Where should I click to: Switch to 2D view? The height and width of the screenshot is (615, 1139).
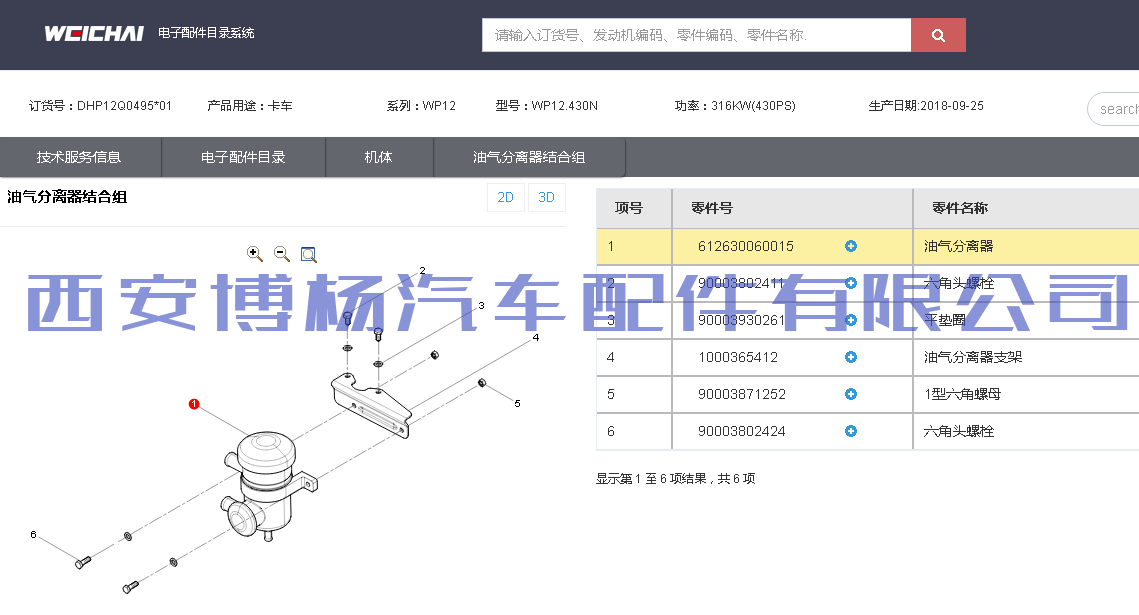tap(506, 198)
